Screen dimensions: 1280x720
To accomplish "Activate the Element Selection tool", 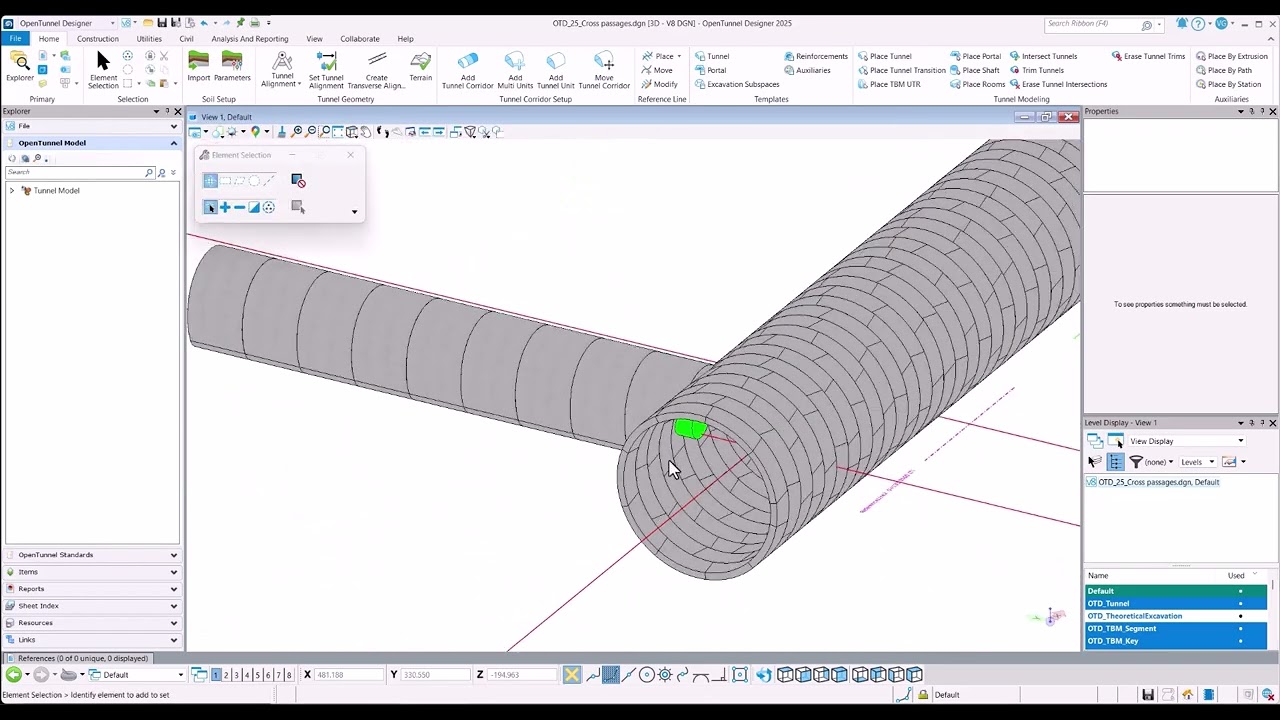I will tap(103, 69).
